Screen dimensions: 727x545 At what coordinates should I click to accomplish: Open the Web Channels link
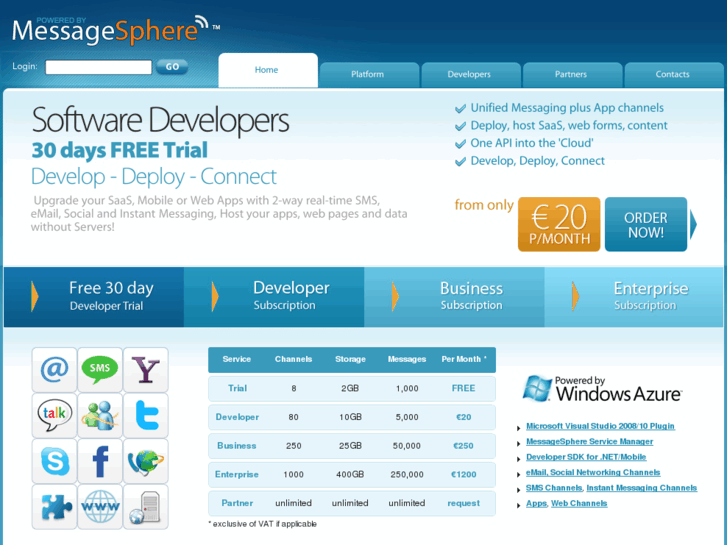[579, 503]
